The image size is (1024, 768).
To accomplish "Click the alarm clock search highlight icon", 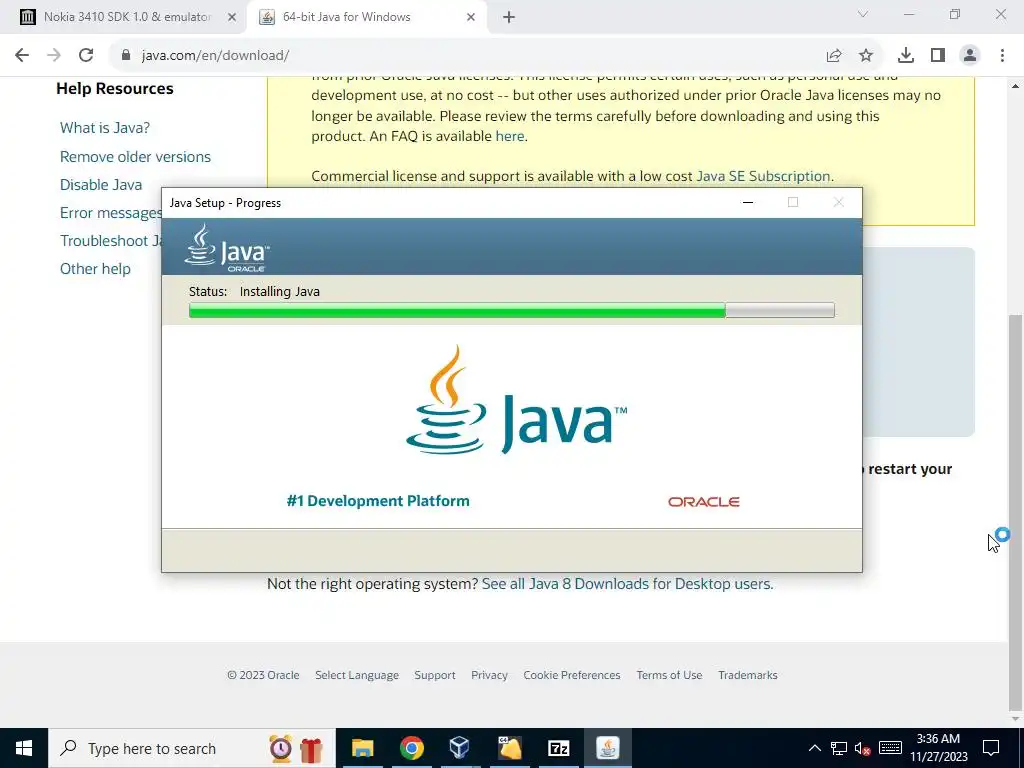I will 281,748.
